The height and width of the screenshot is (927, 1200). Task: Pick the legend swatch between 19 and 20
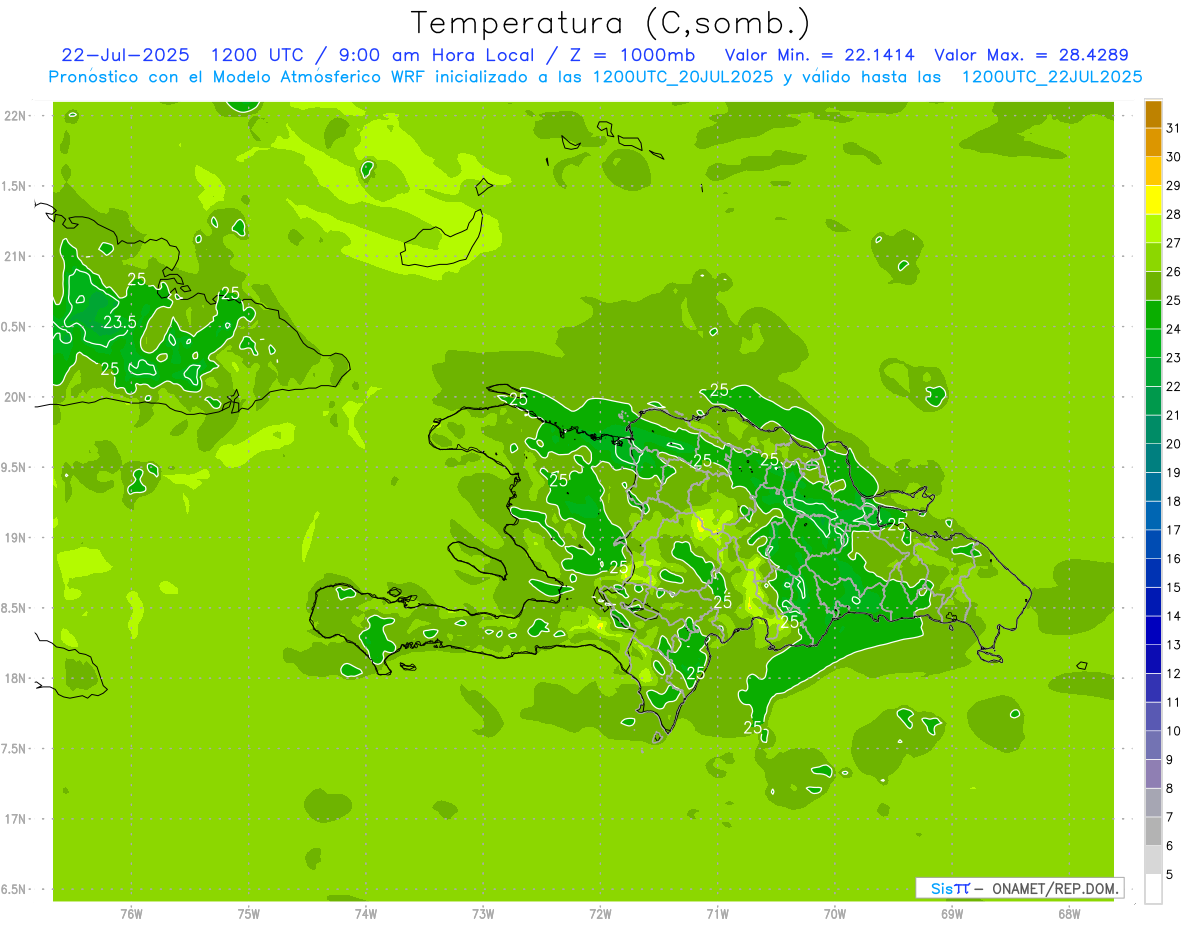[1153, 458]
